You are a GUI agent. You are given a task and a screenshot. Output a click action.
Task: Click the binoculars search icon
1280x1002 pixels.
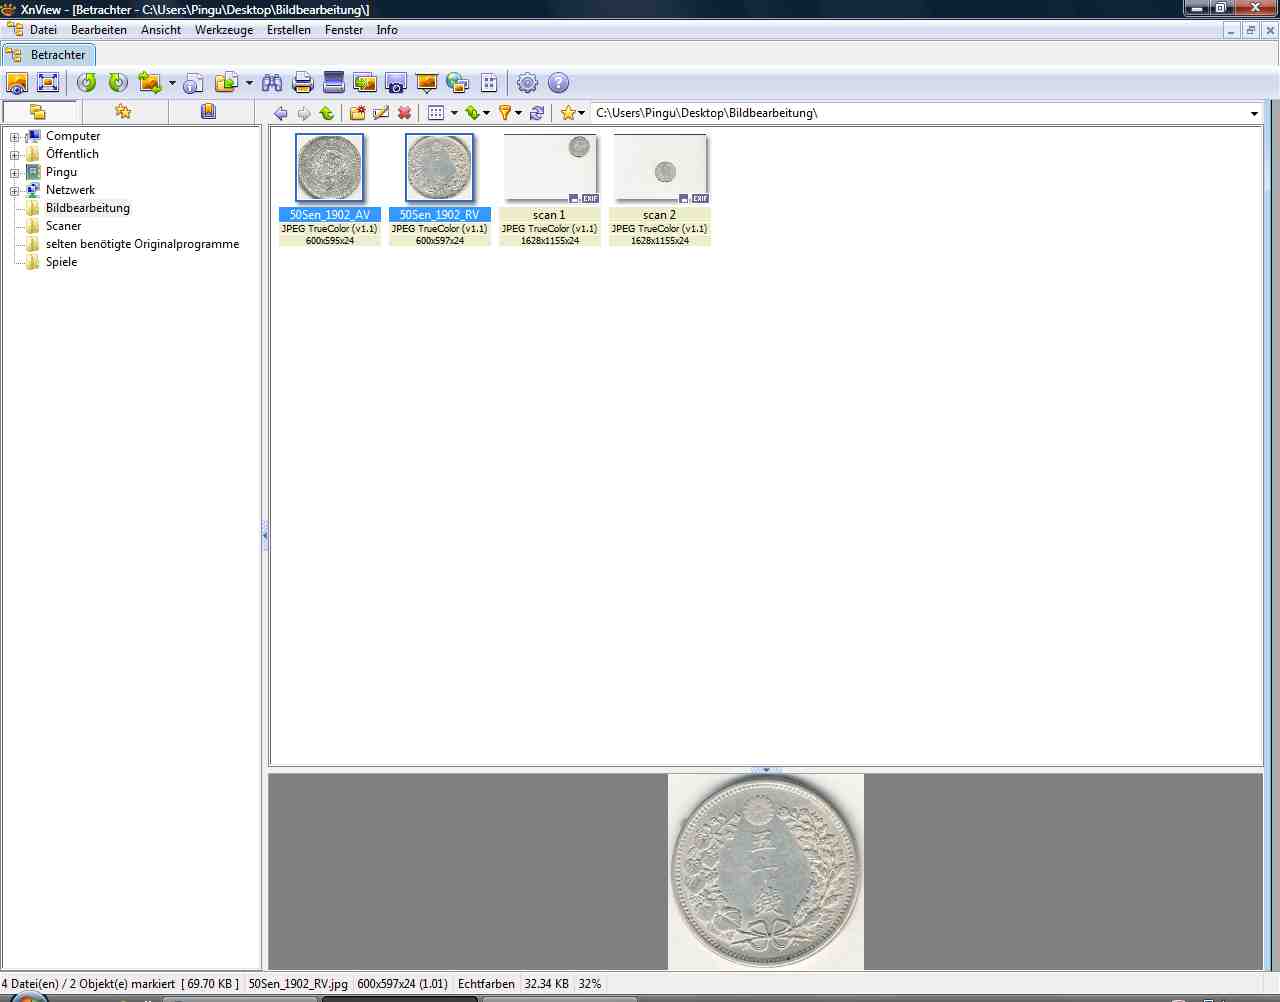(271, 83)
